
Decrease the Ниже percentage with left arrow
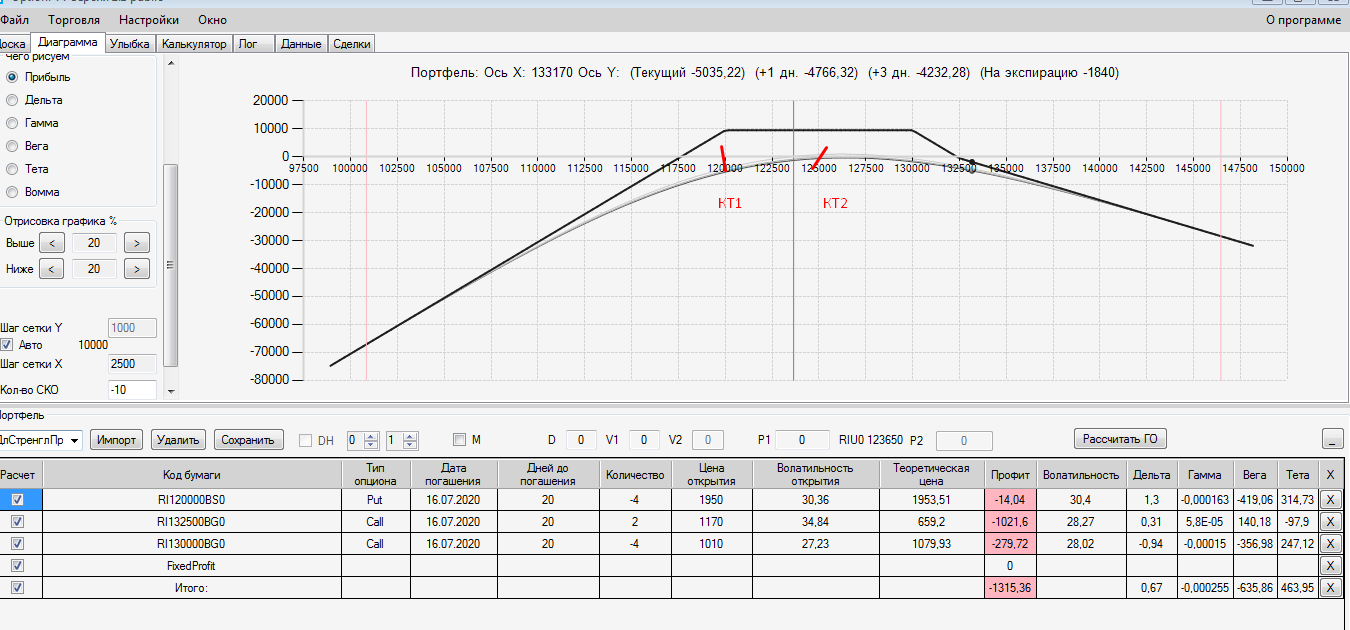[53, 269]
